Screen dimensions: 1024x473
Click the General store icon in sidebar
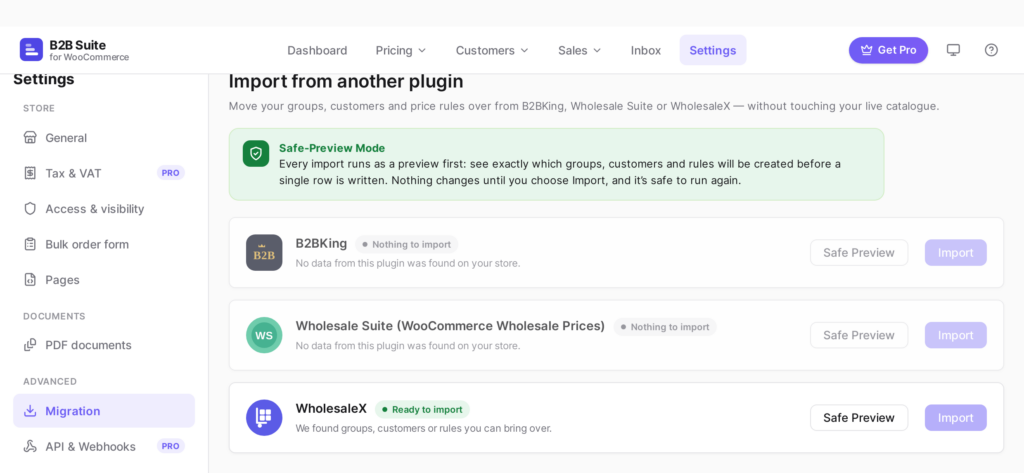[30, 138]
